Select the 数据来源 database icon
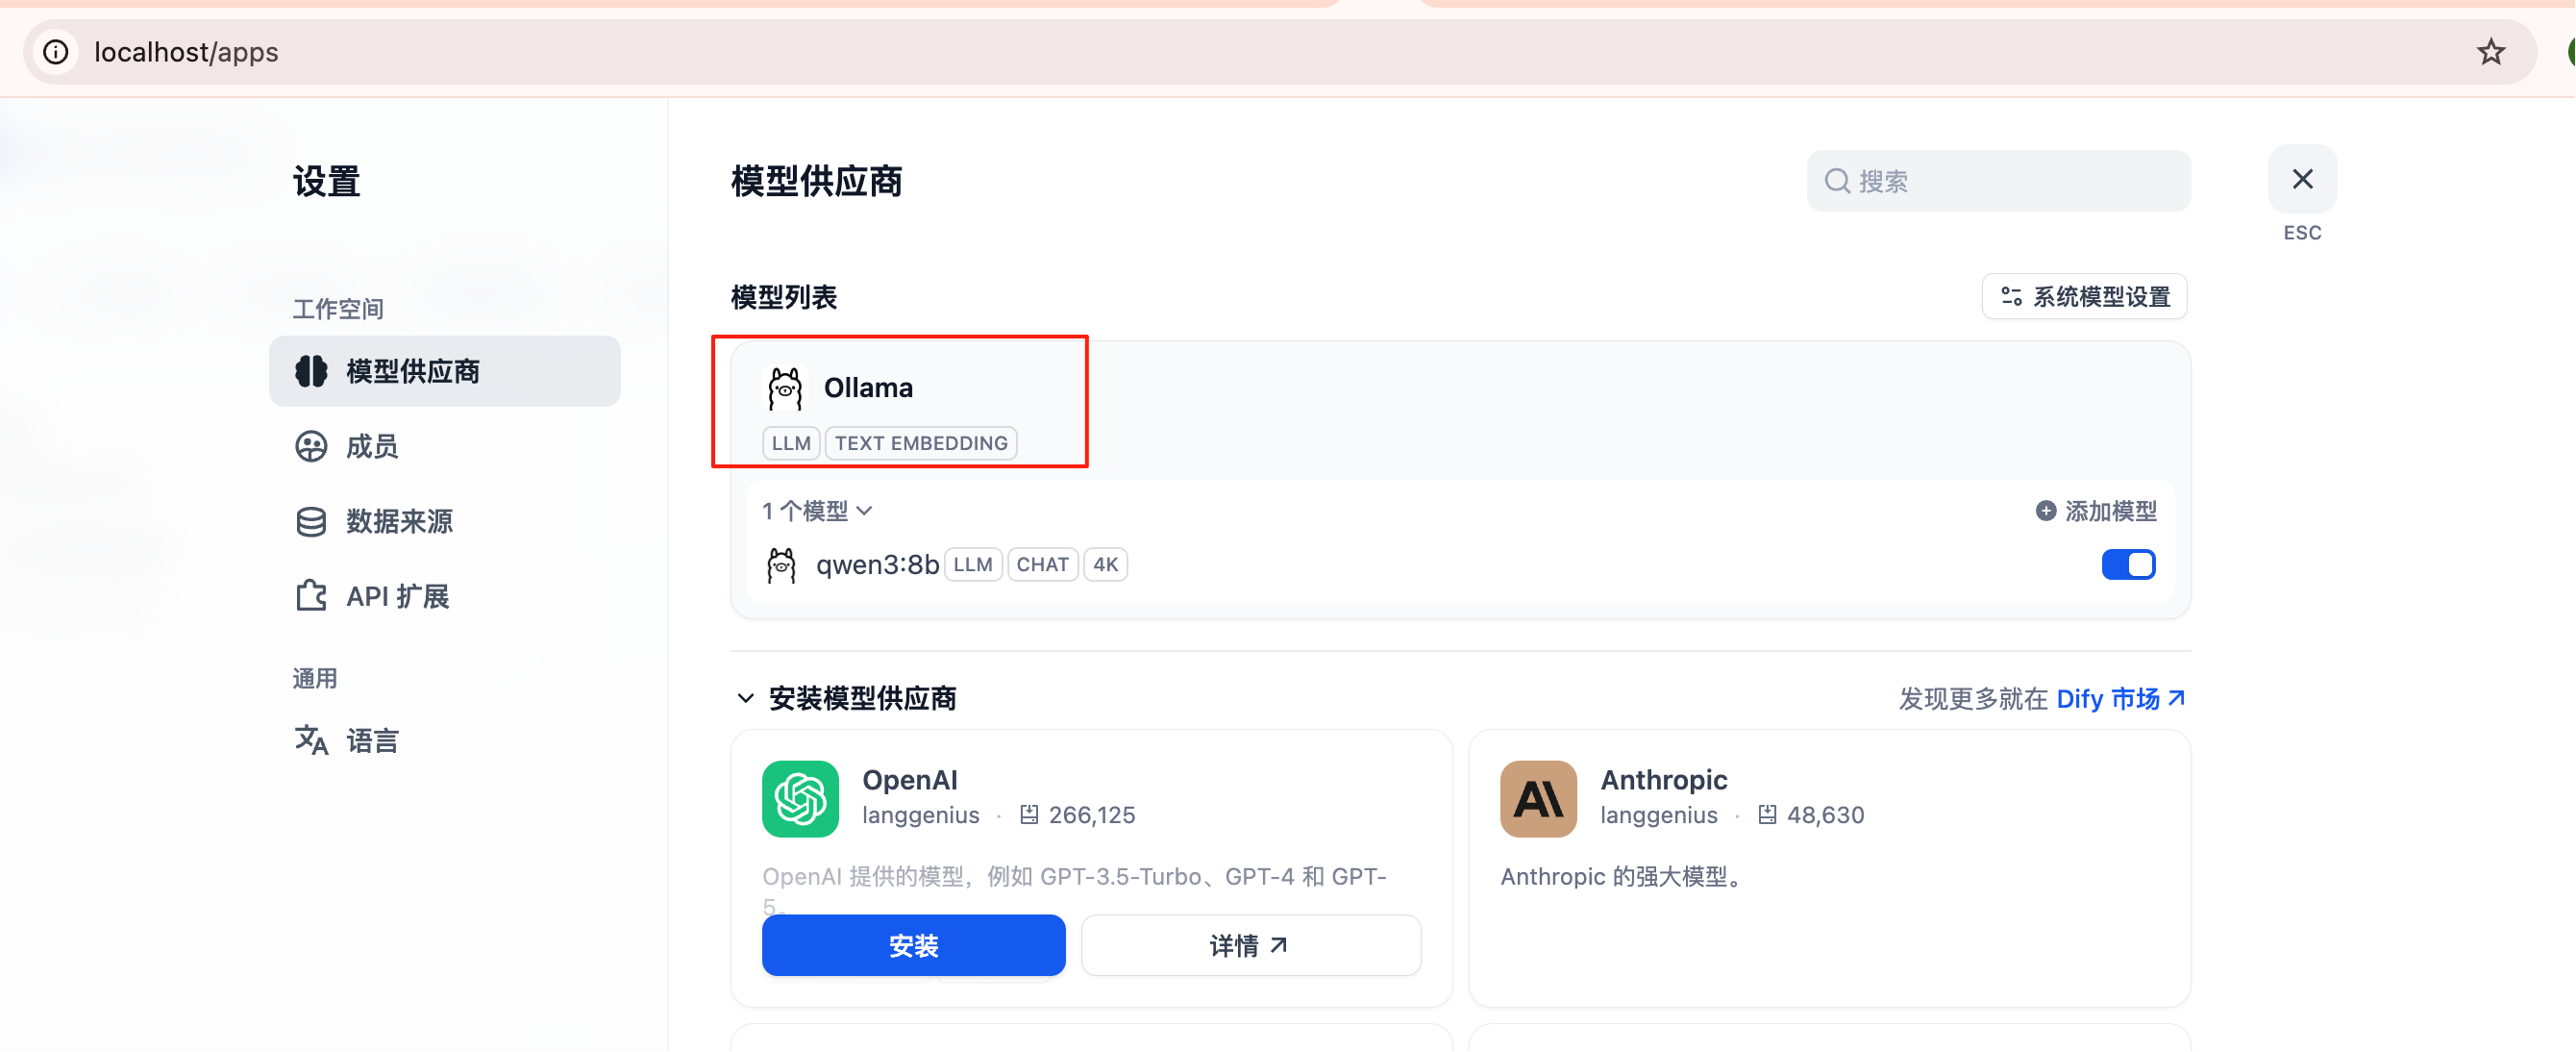Screen dimensions: 2576x1052 [x=311, y=521]
